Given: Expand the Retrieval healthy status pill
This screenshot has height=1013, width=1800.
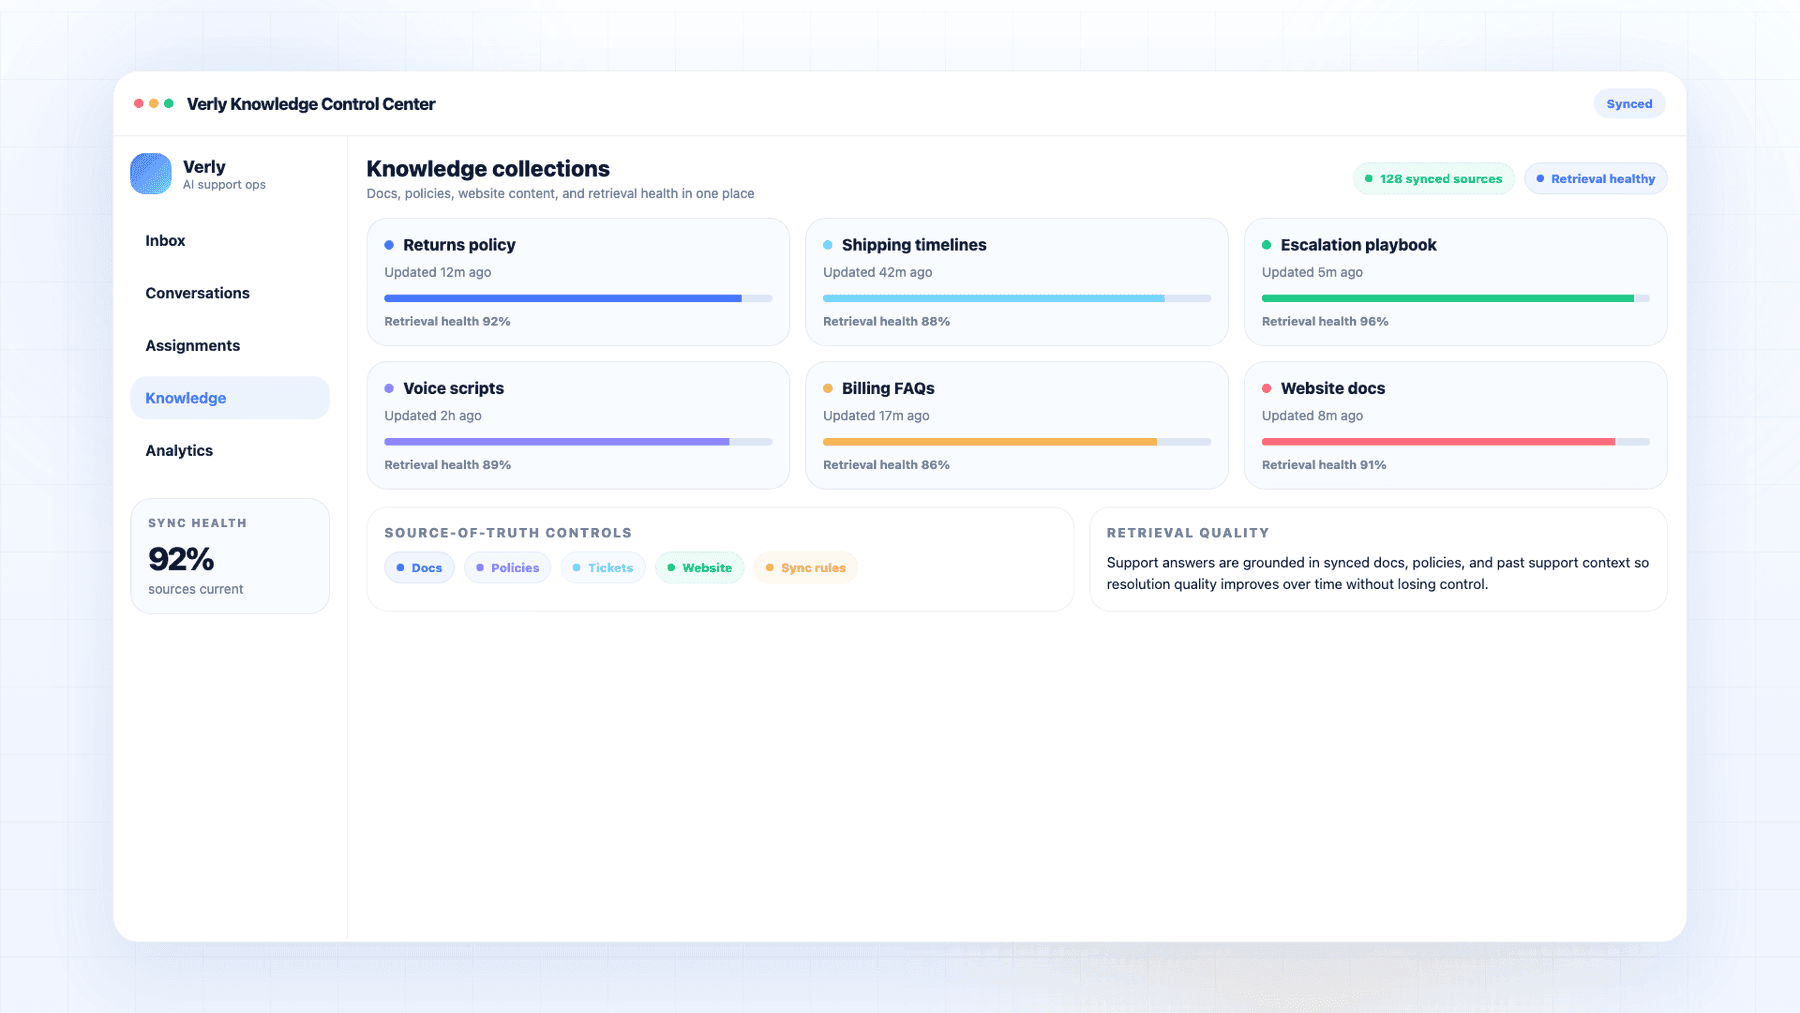Looking at the screenshot, I should tap(1595, 178).
